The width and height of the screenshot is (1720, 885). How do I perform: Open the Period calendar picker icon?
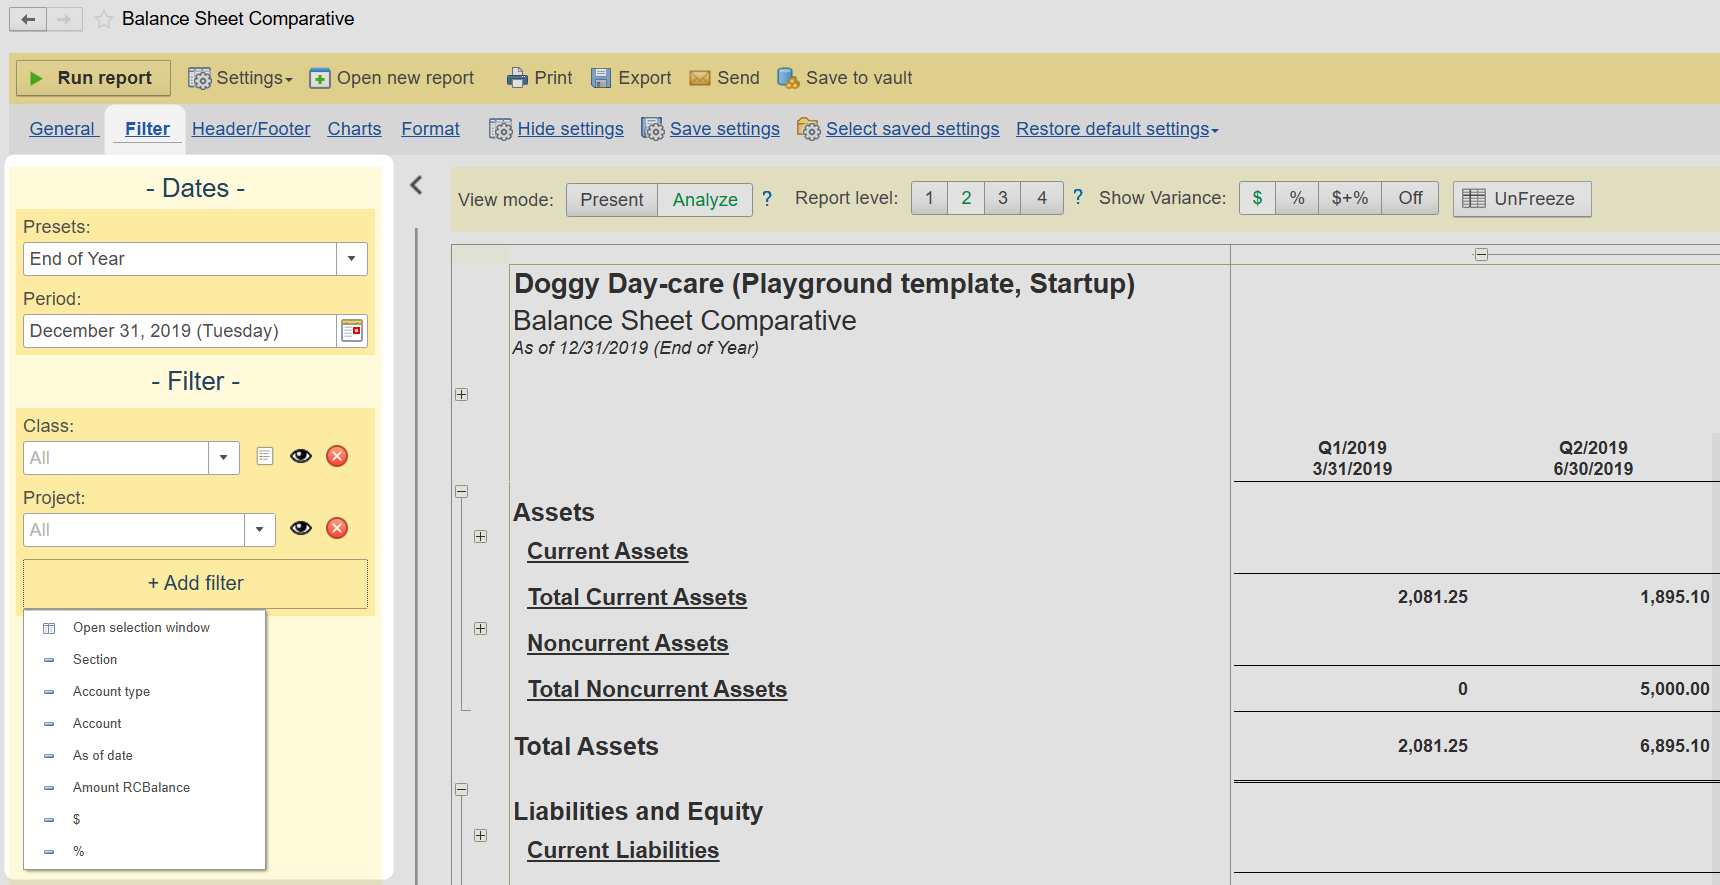point(352,331)
